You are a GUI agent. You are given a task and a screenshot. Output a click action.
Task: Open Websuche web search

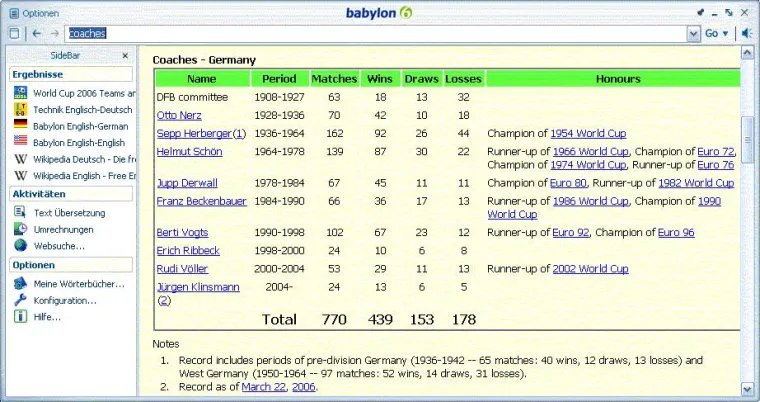pyautogui.click(x=59, y=246)
